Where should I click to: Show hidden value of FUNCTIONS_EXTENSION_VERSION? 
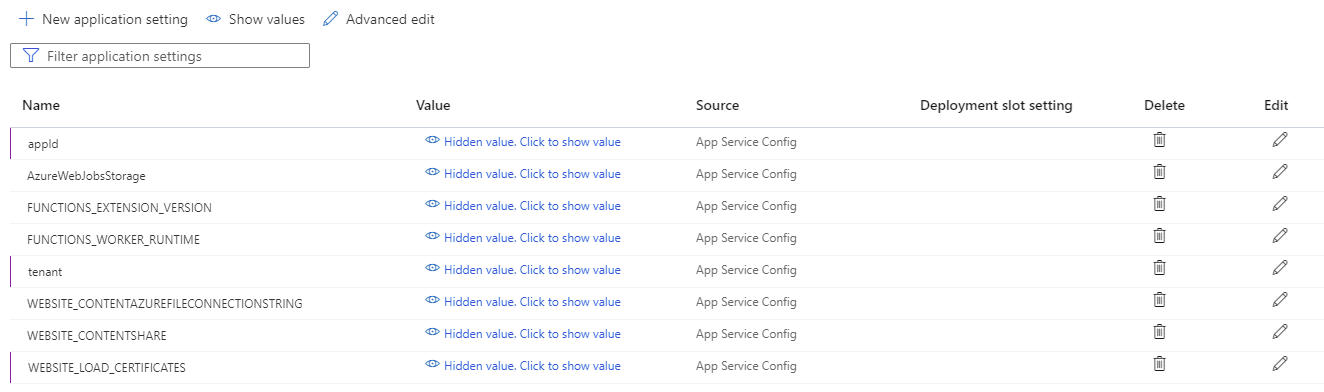pyautogui.click(x=523, y=206)
